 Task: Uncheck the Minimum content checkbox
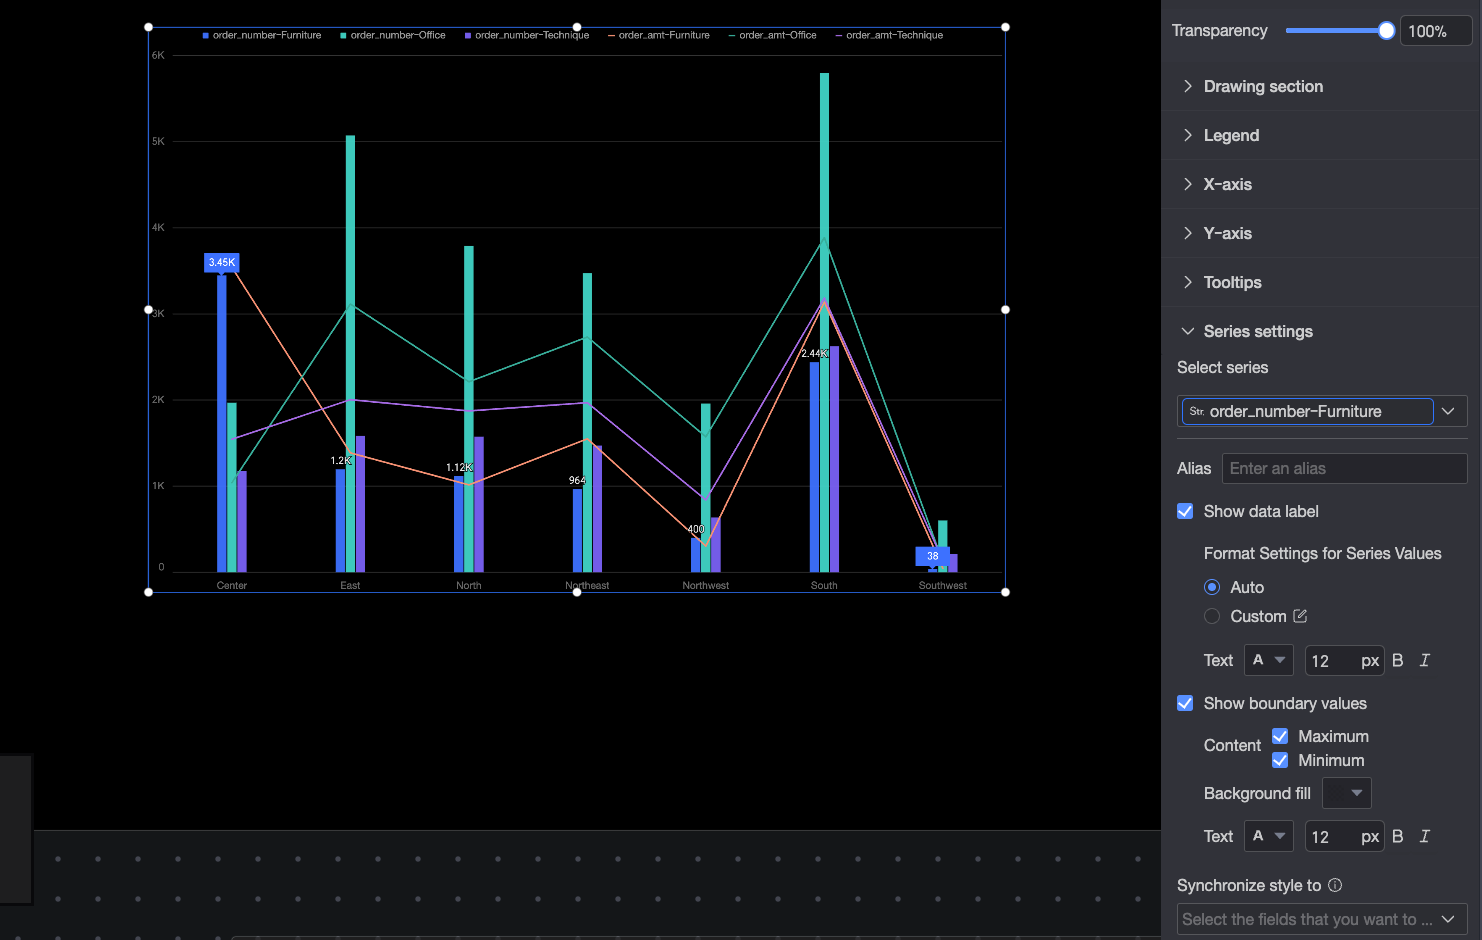coord(1280,760)
